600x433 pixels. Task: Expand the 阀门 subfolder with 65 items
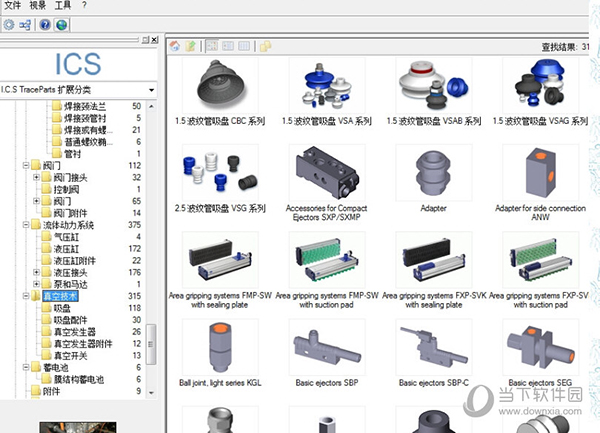point(36,201)
